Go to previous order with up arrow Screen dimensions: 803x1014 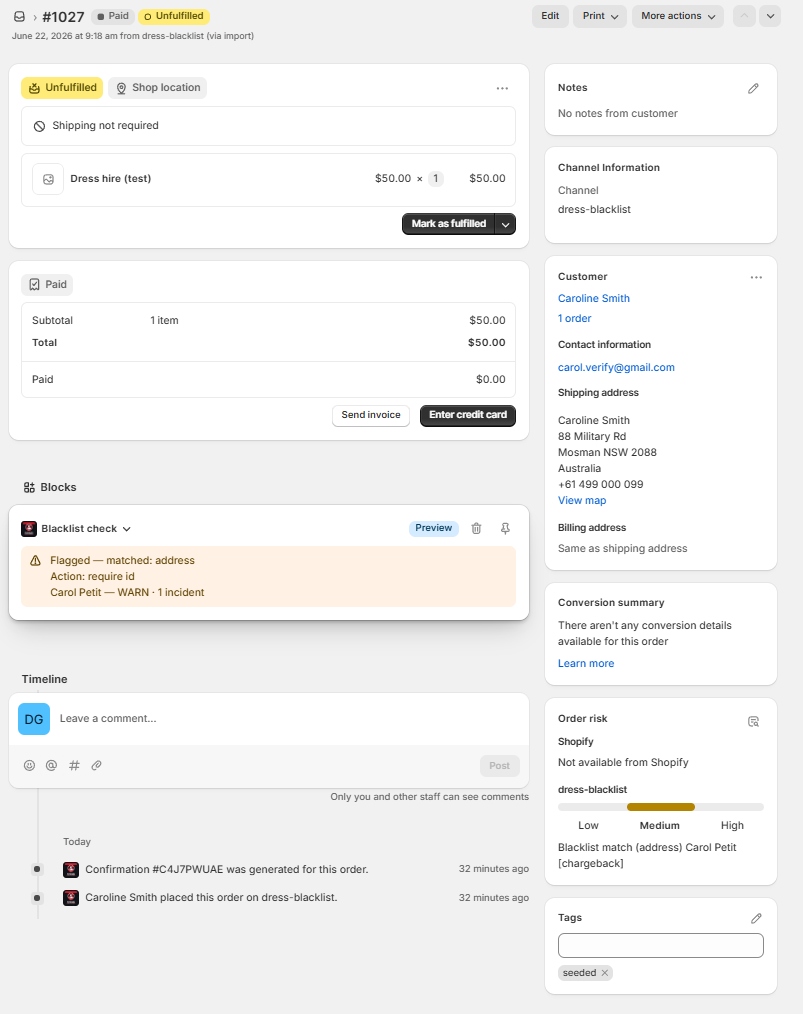(744, 16)
